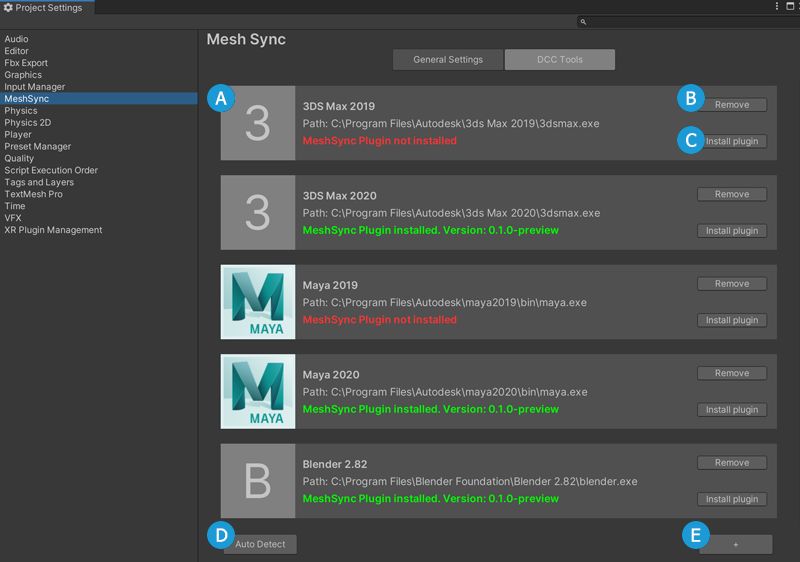The image size is (800, 562).
Task: Click the Auto Detect button
Action: [260, 544]
